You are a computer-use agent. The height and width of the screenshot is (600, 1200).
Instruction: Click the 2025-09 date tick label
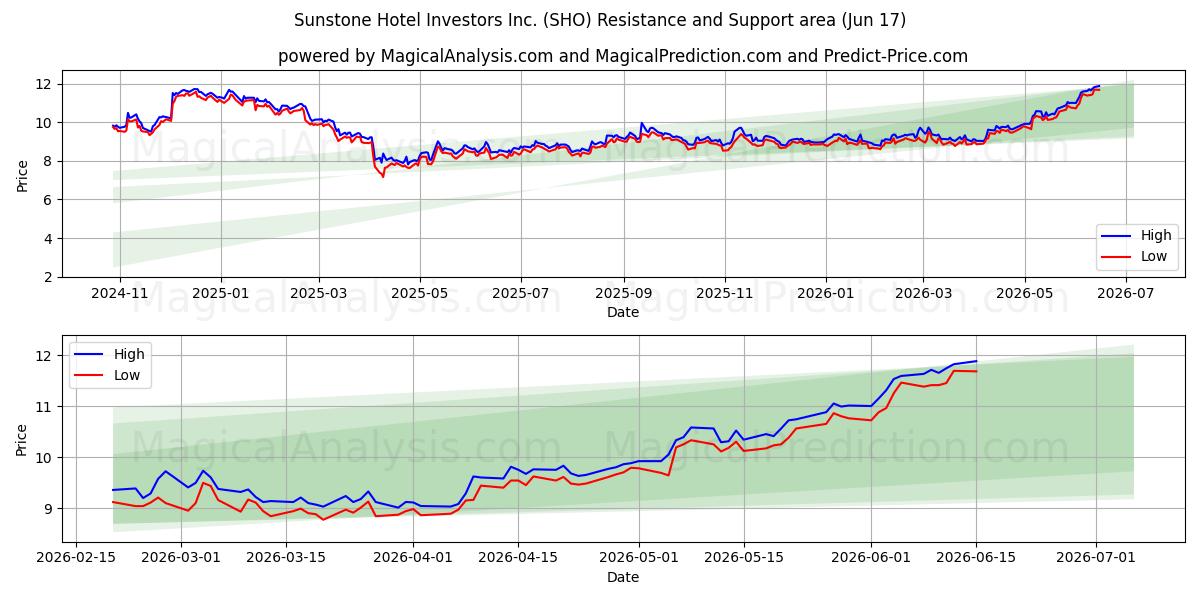pyautogui.click(x=624, y=294)
